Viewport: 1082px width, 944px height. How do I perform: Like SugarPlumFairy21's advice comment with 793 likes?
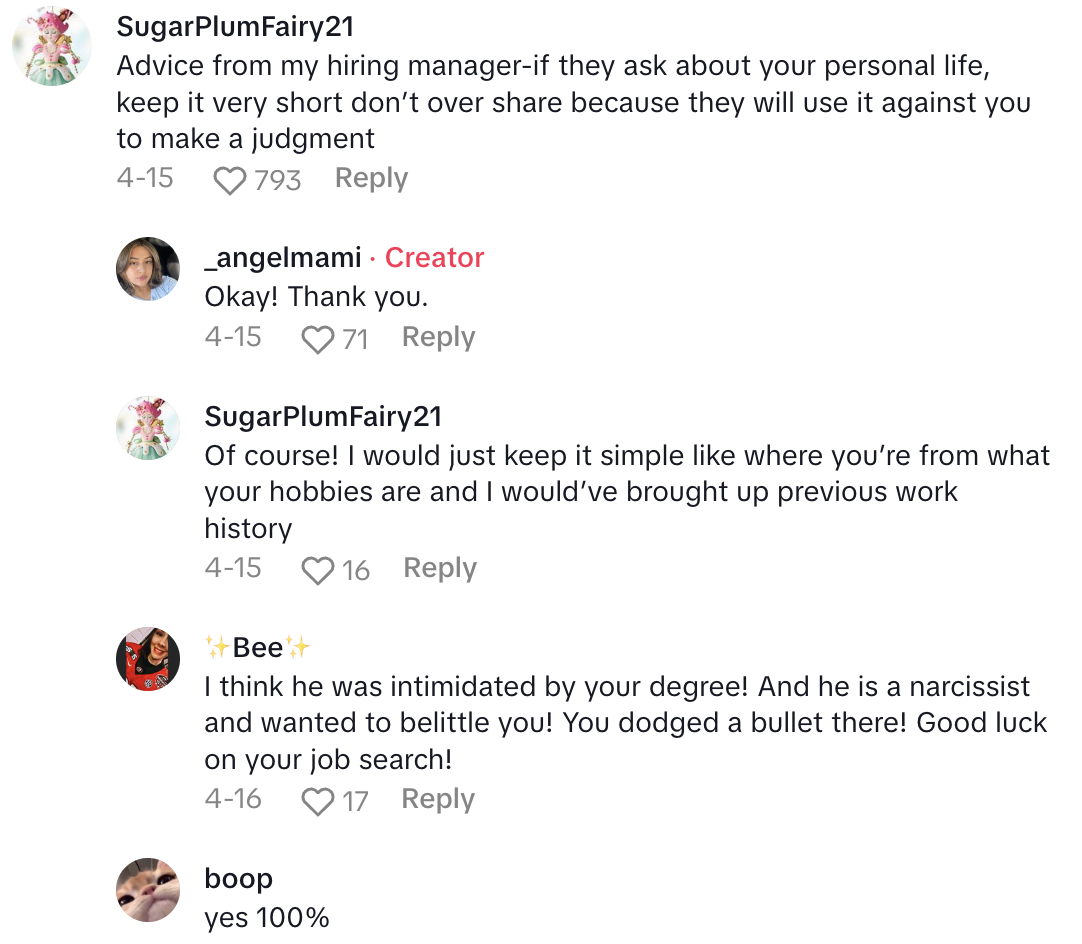click(230, 180)
